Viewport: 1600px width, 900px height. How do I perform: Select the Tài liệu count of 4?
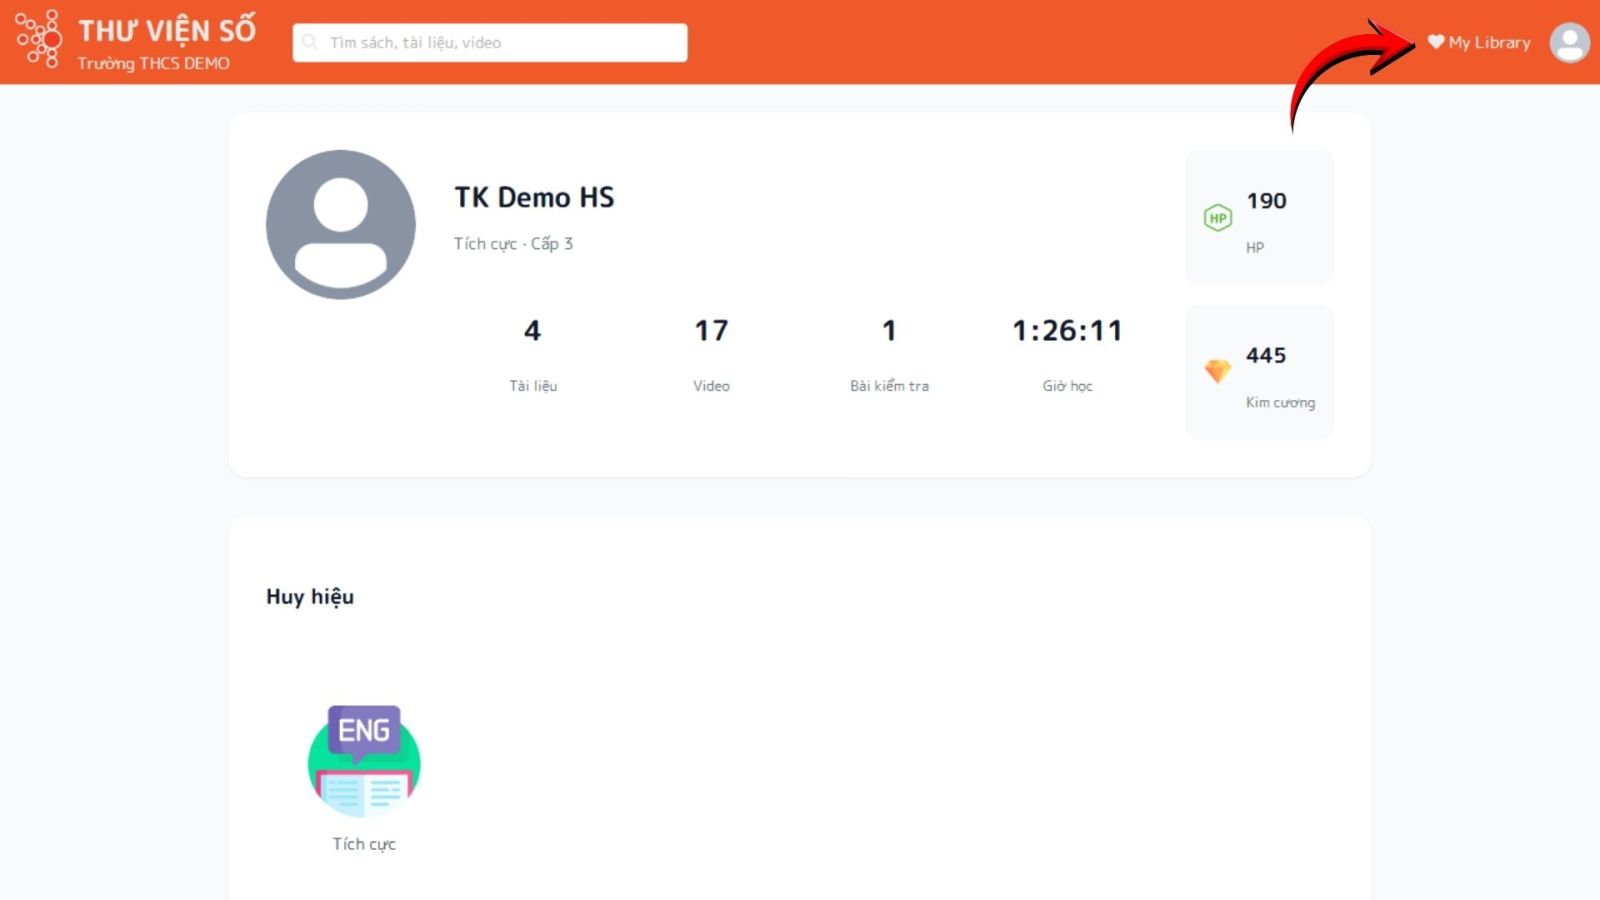coord(532,331)
